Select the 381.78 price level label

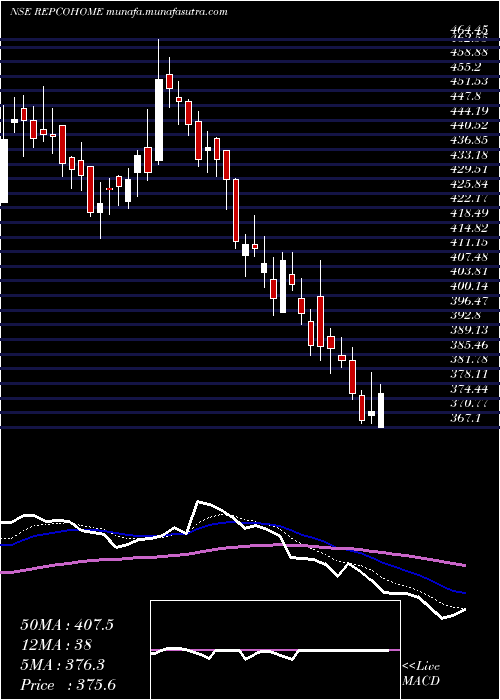click(469, 359)
